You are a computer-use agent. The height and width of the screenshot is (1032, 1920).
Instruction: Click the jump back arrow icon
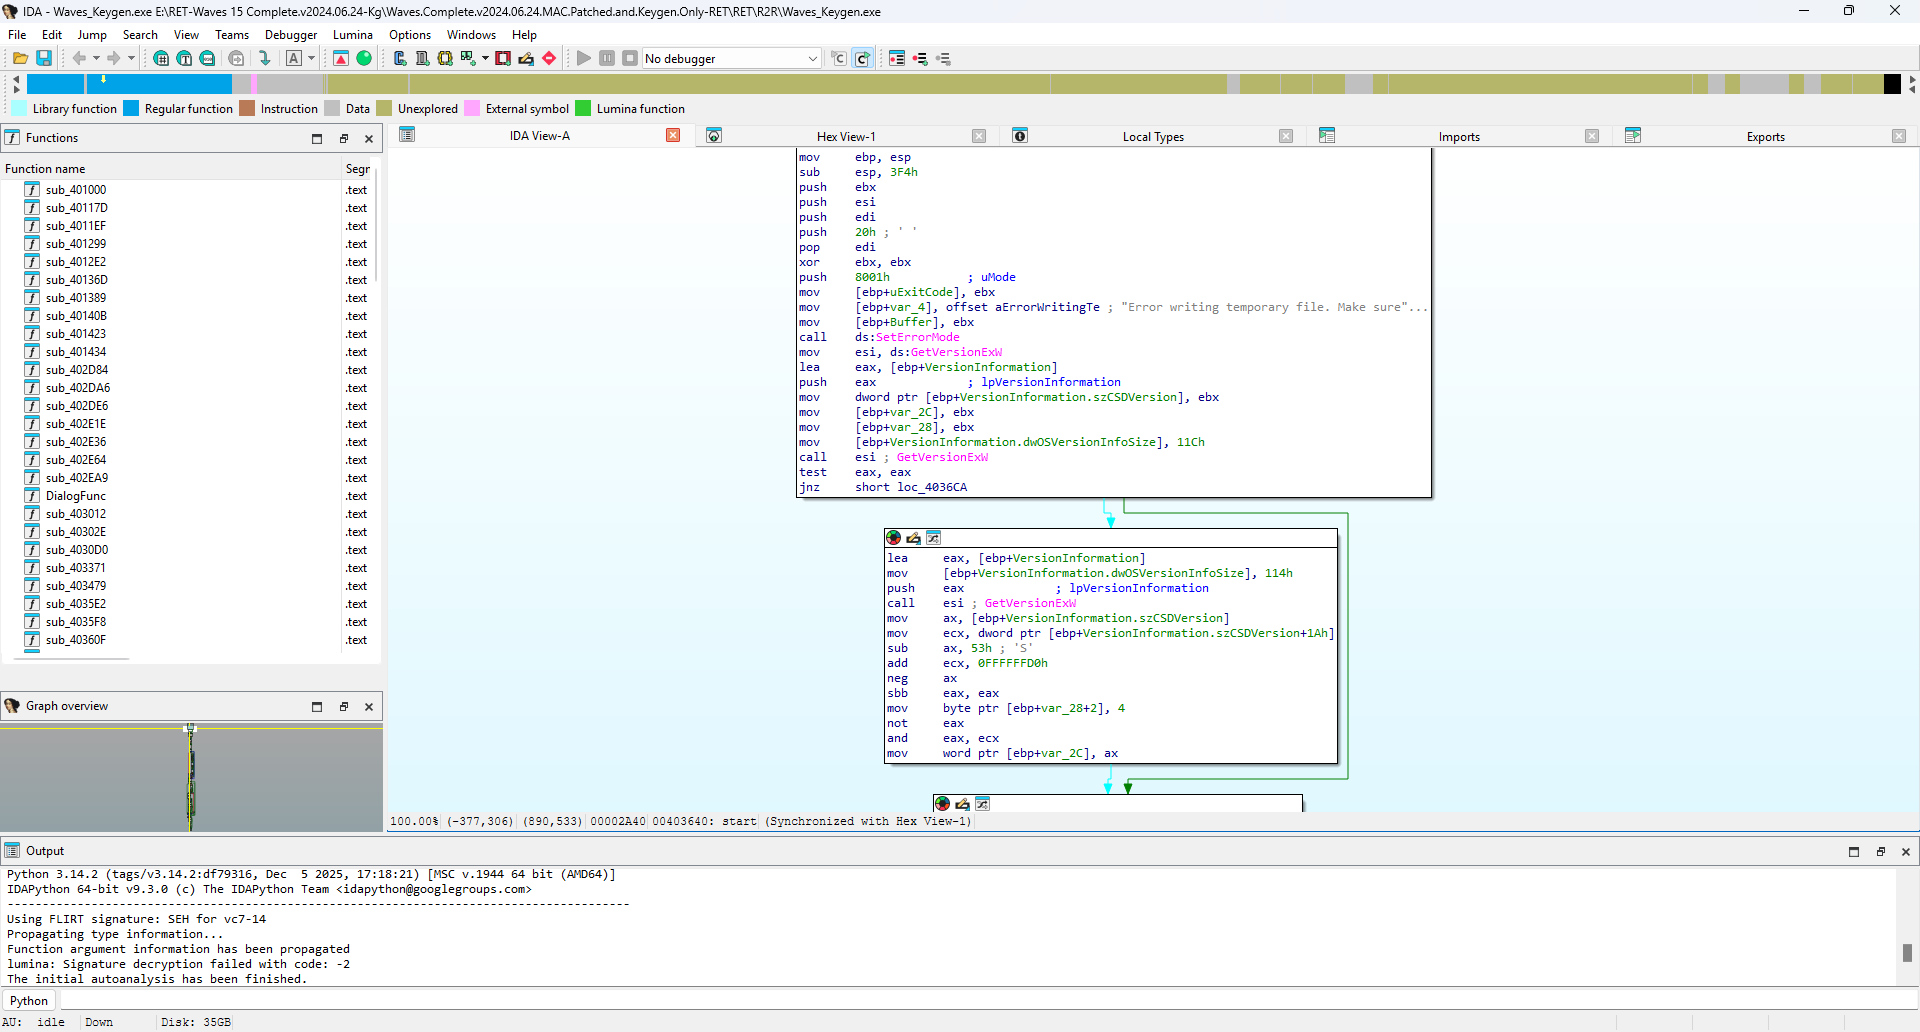(x=79, y=59)
